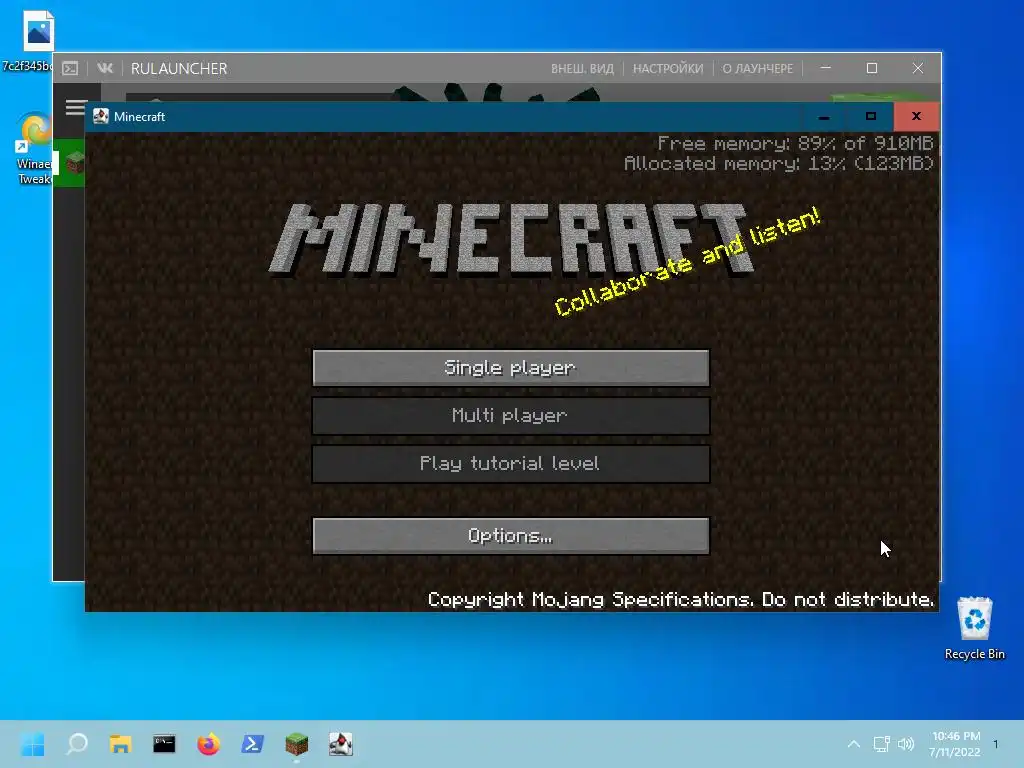Screen dimensions: 1024x768
Task: Open File Explorer from taskbar
Action: [x=121, y=744]
